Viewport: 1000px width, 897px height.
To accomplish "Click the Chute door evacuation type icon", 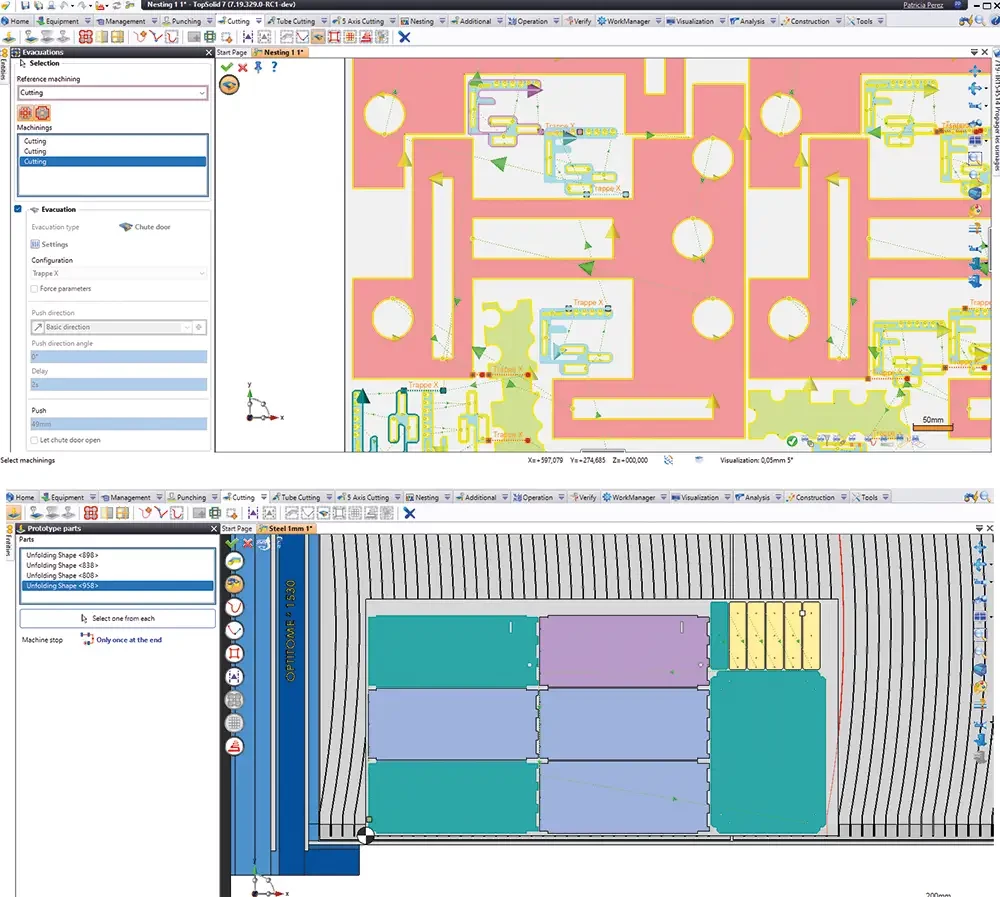I will pyautogui.click(x=126, y=227).
